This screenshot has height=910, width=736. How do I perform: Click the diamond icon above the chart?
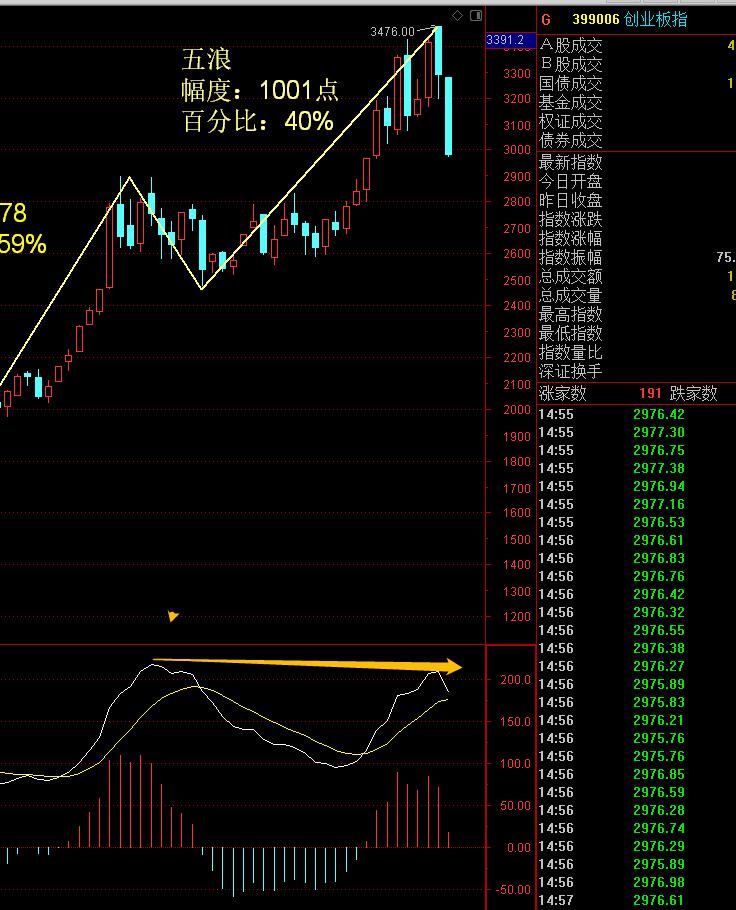tap(457, 16)
